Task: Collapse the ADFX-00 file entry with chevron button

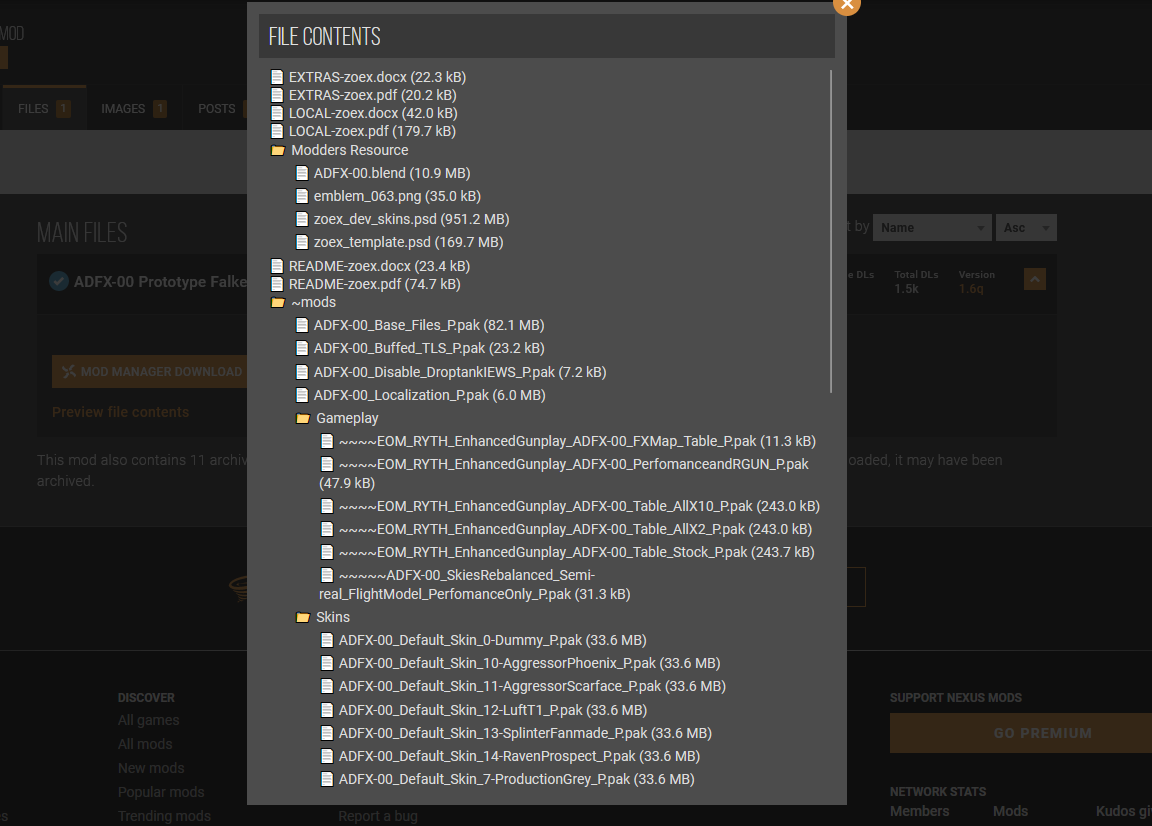Action: pyautogui.click(x=1034, y=279)
